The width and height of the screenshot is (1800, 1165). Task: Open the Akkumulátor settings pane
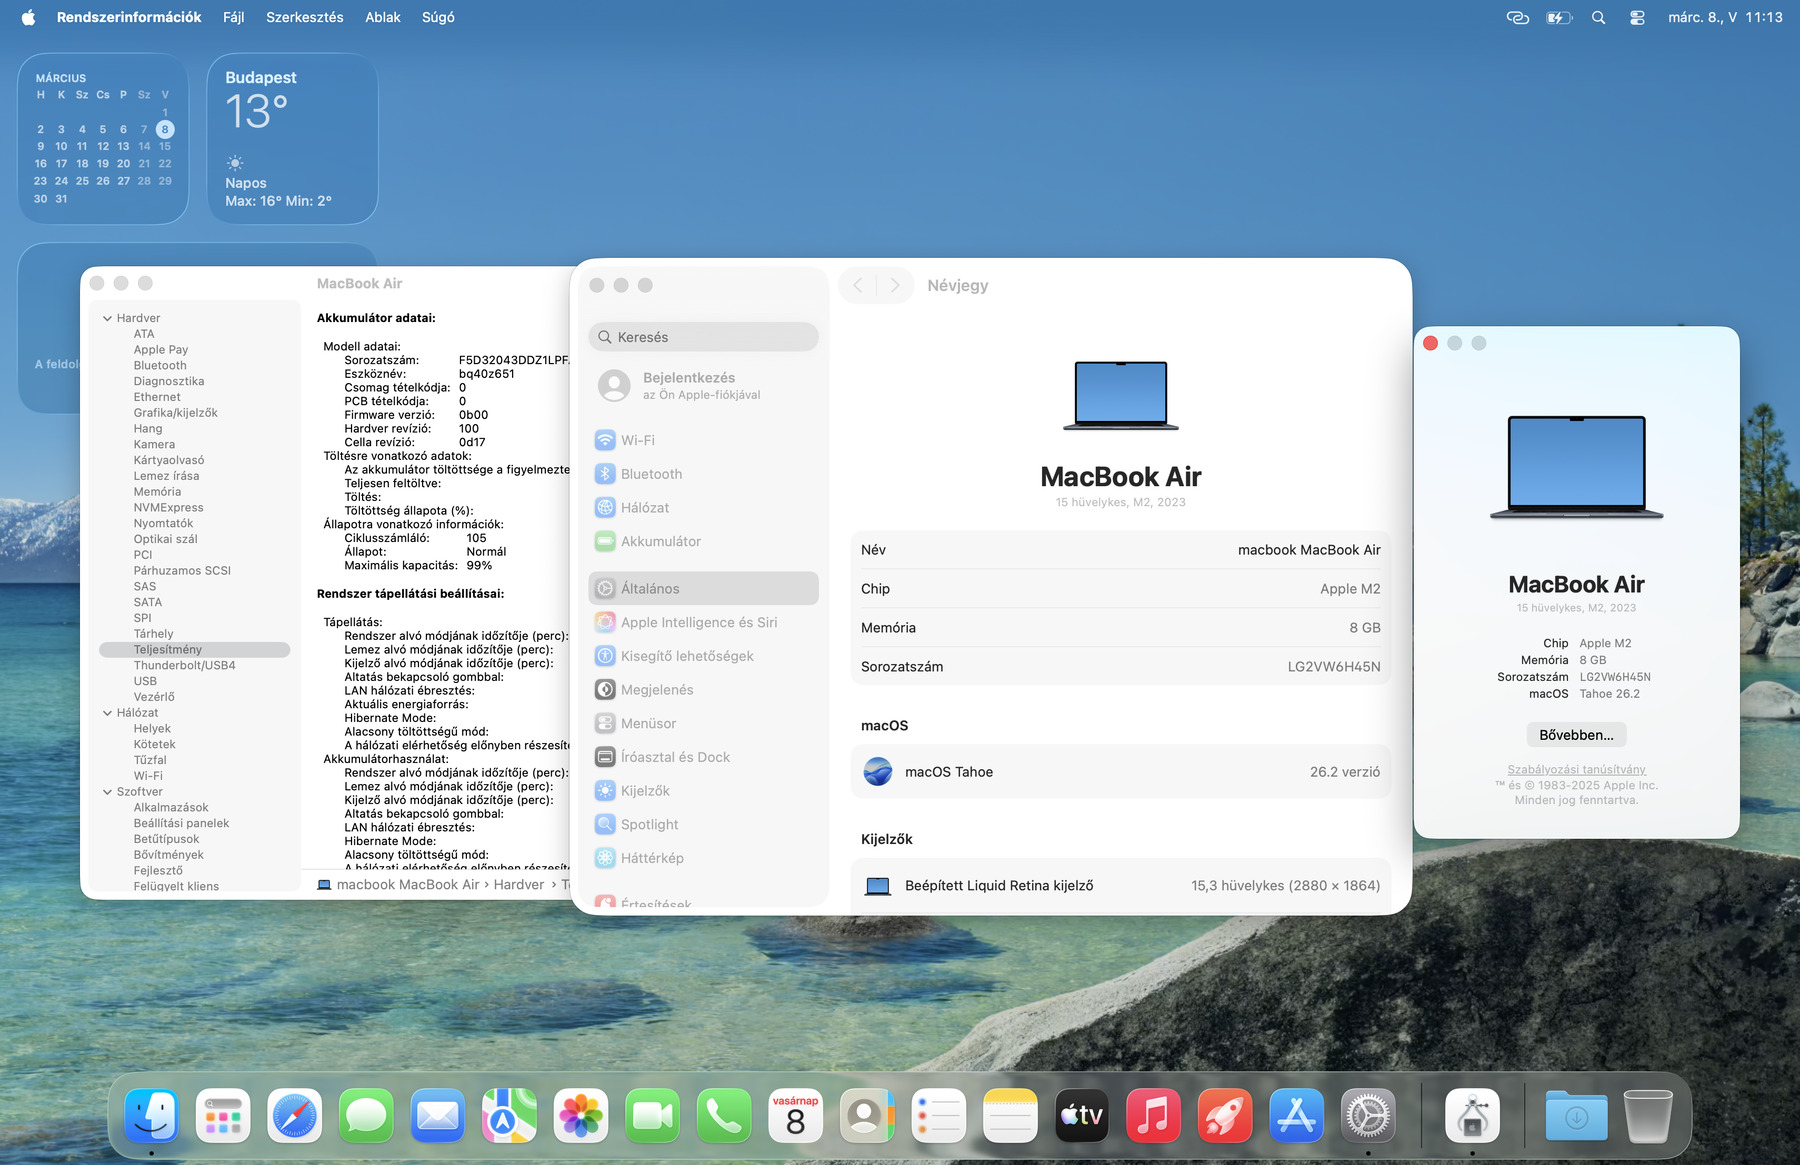point(660,541)
